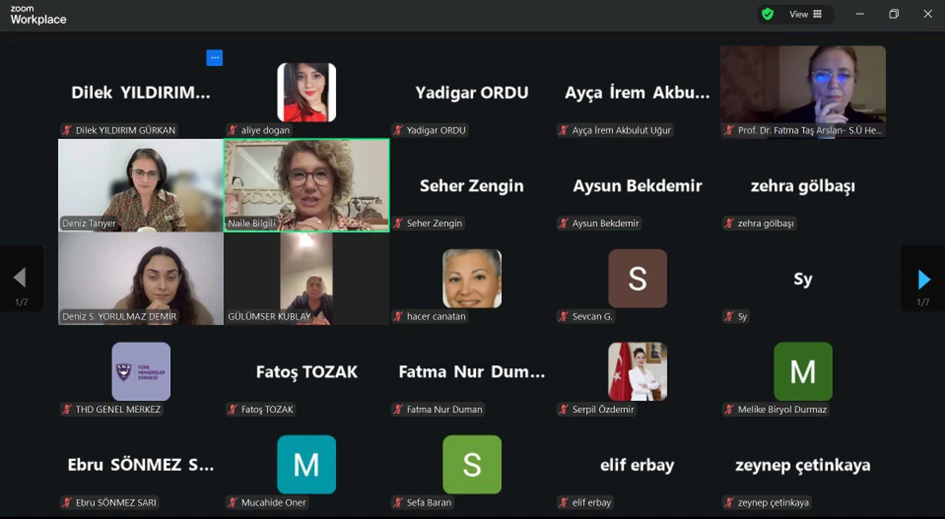Restore down the Zoom window
Viewport: 945px width, 519px height.
point(894,14)
